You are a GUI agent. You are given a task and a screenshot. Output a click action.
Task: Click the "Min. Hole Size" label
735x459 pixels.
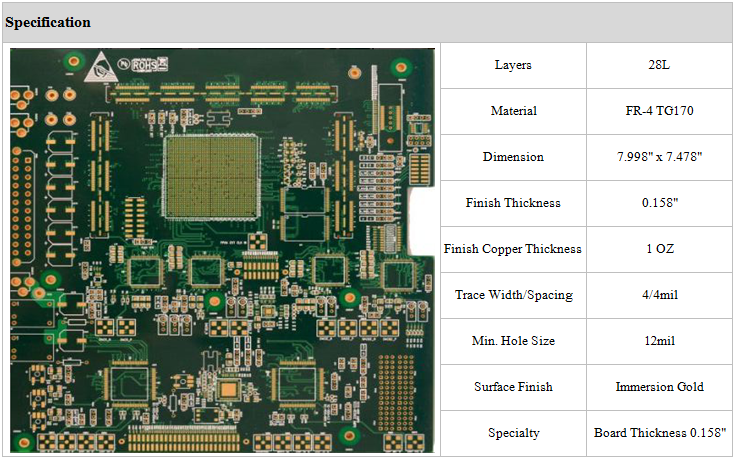pyautogui.click(x=513, y=341)
